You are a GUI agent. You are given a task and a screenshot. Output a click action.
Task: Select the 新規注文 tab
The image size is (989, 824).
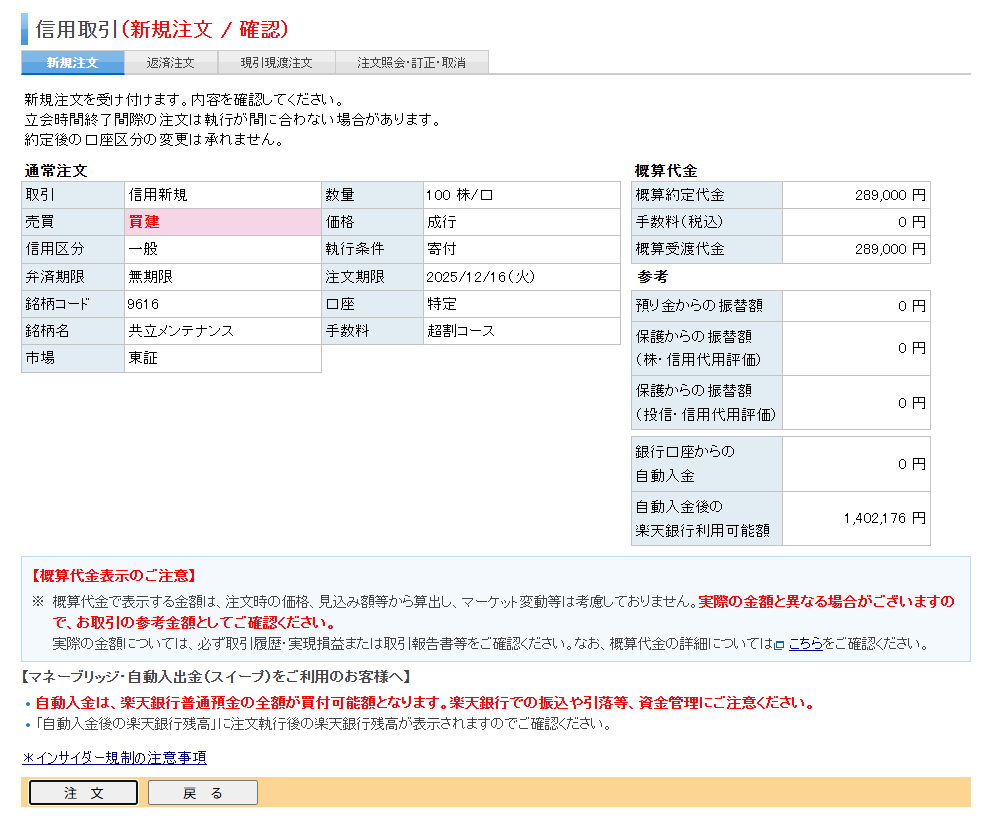pos(70,62)
